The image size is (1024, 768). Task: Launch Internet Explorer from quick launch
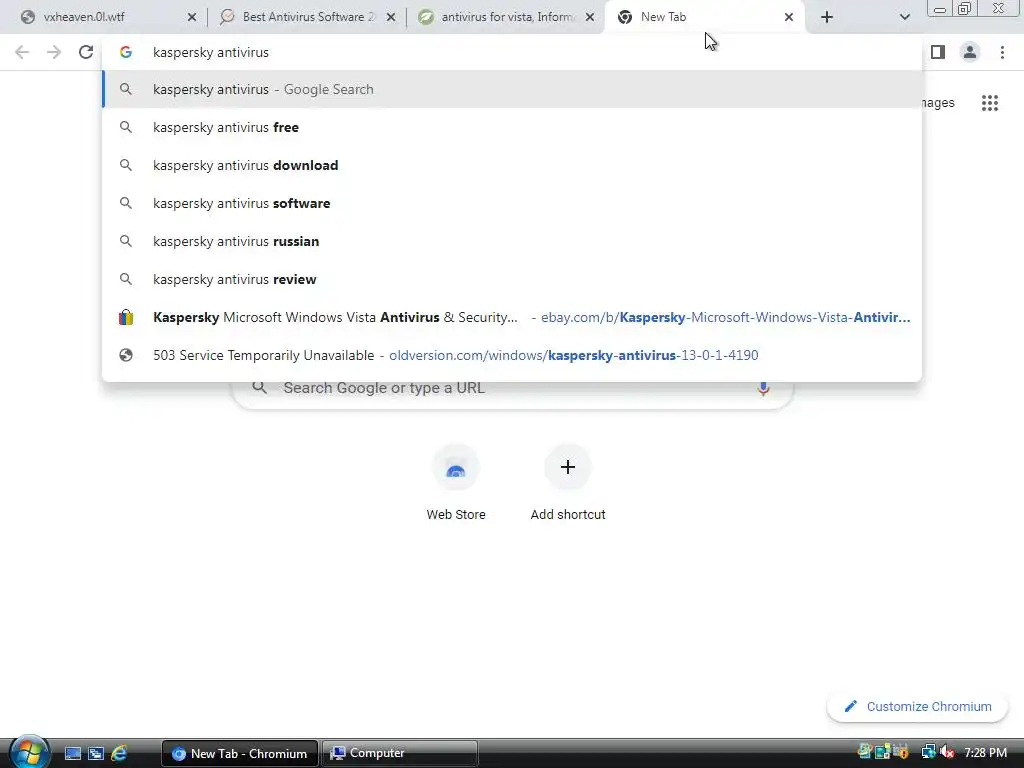tap(119, 754)
